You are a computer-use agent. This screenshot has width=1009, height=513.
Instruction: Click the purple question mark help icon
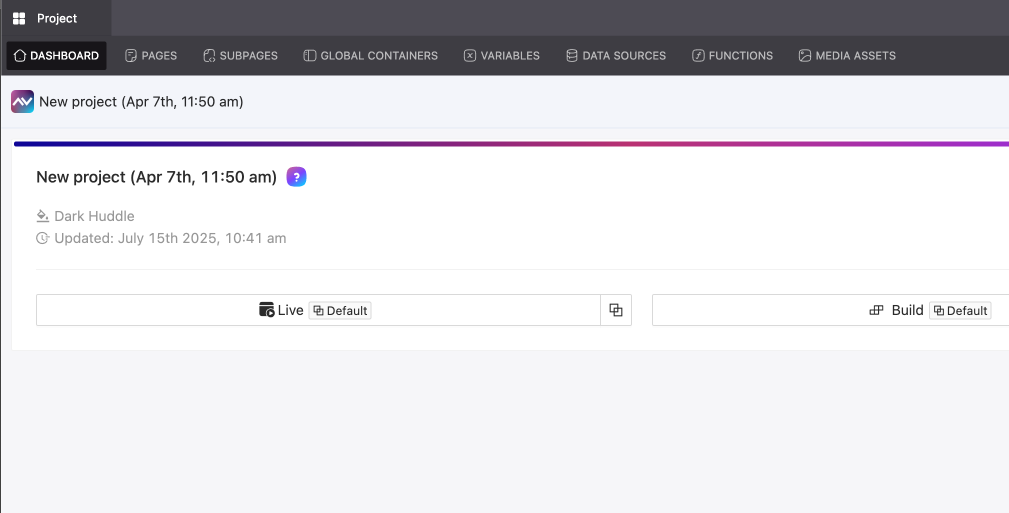(296, 177)
